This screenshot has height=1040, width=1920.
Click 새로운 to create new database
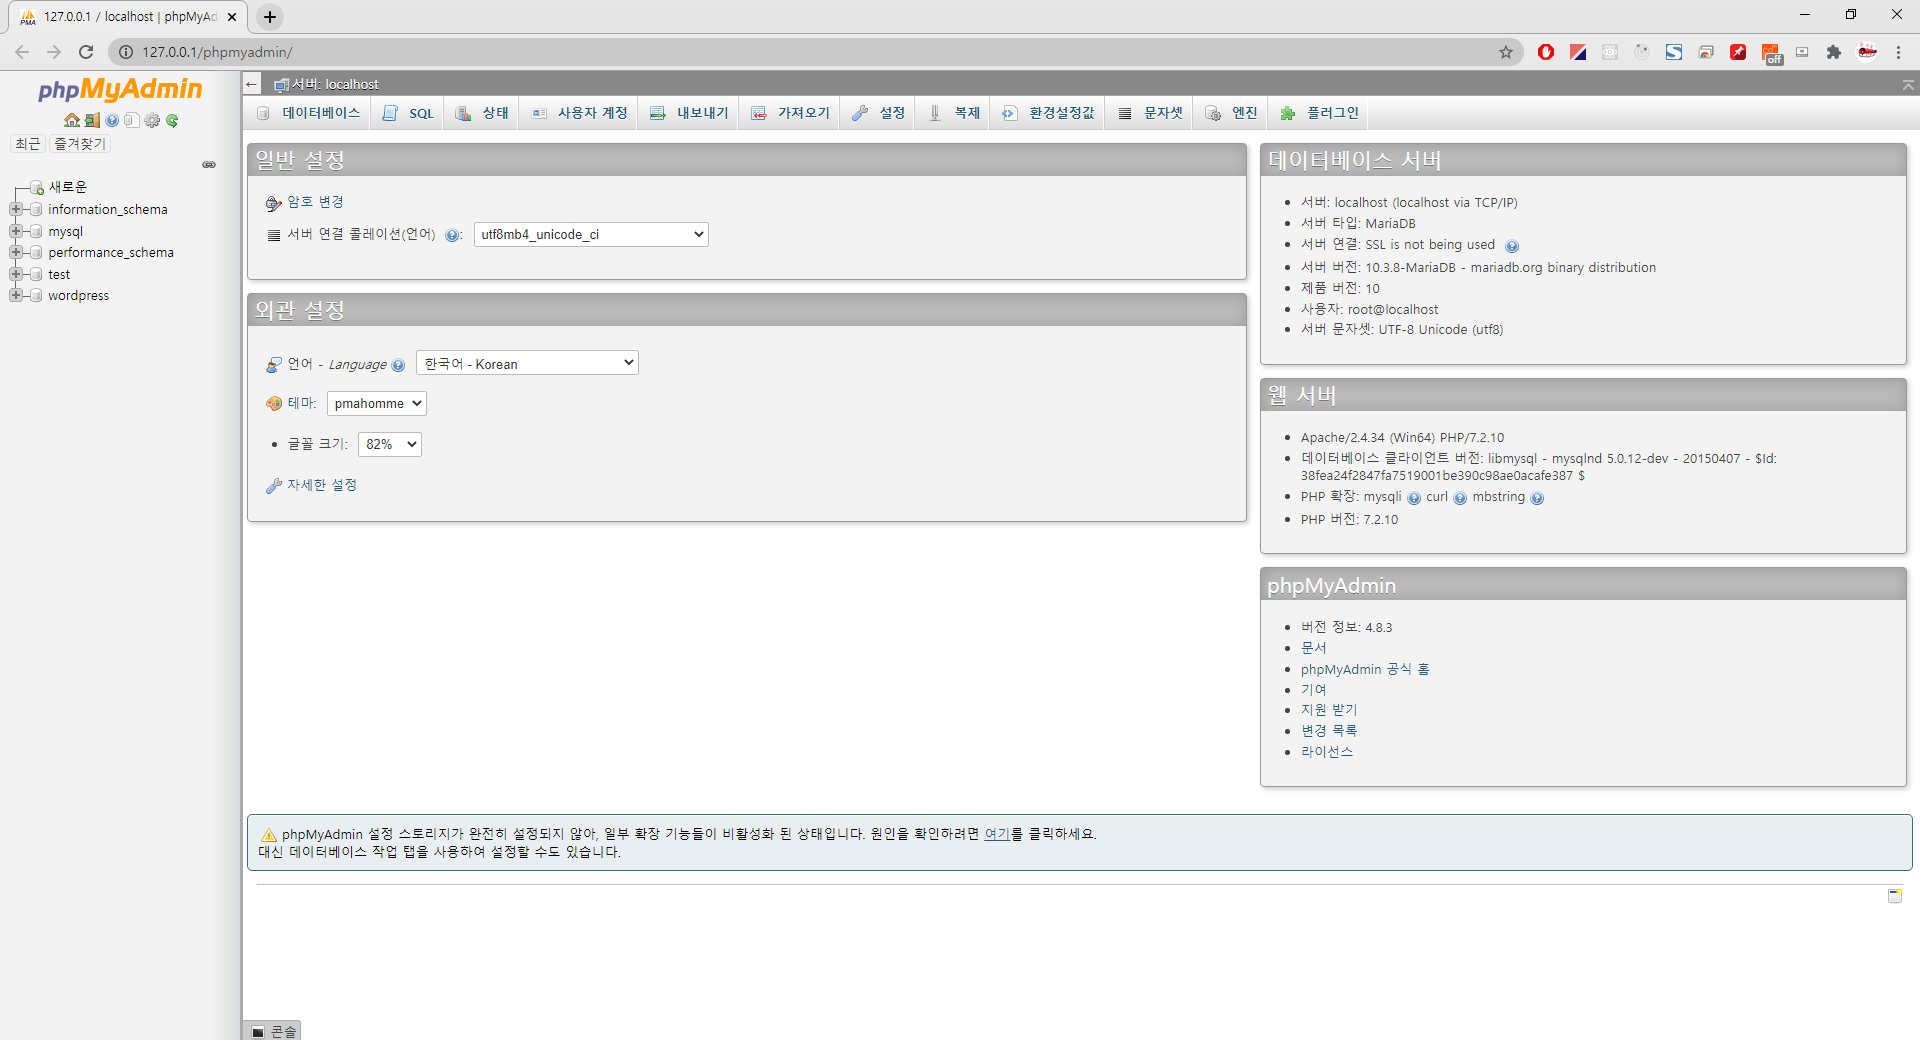tap(68, 187)
